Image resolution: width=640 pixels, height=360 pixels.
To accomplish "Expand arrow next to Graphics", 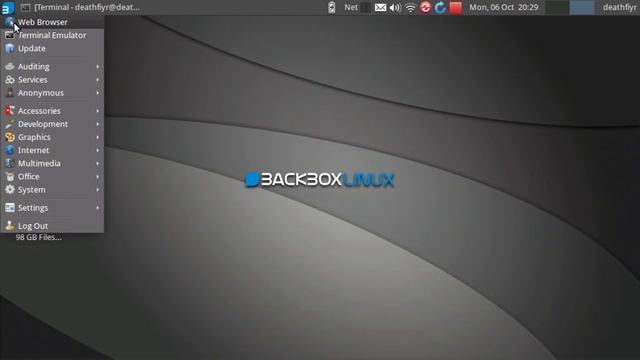I will click(98, 137).
